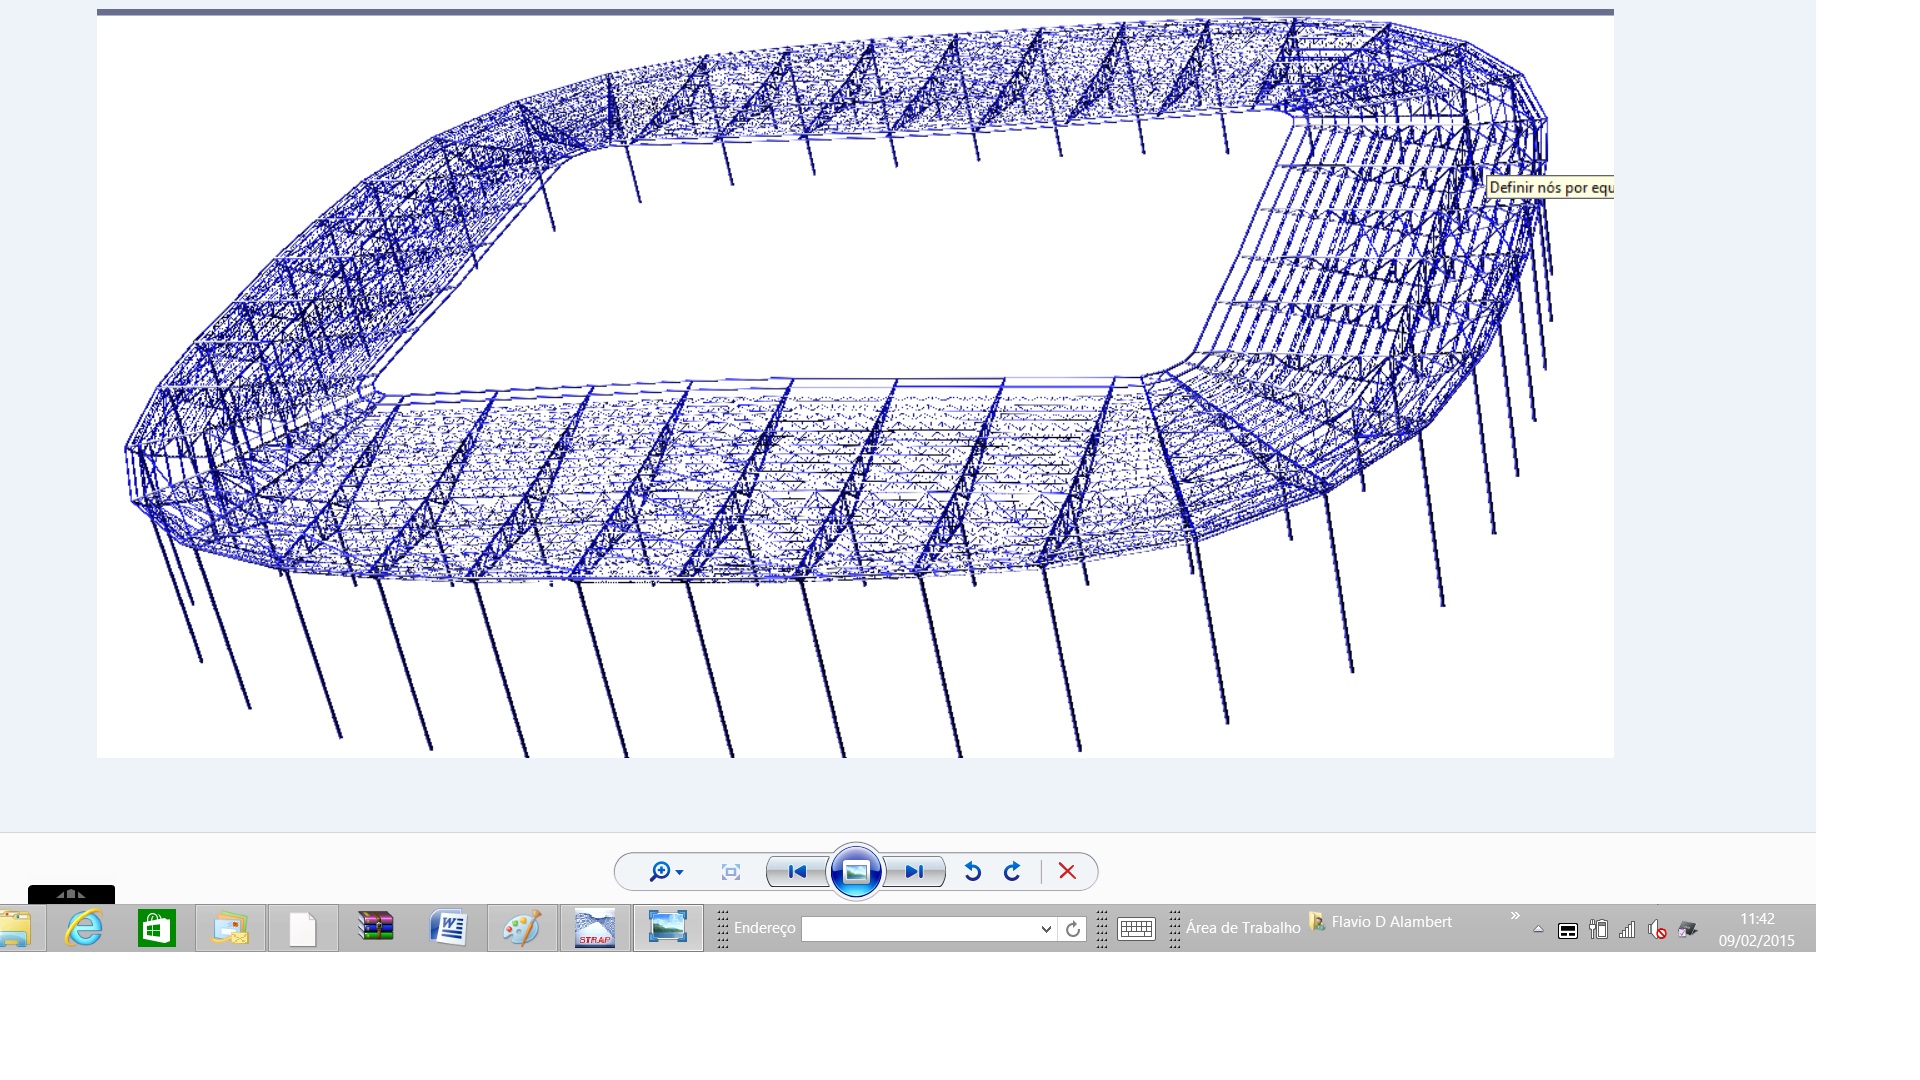Image resolution: width=1920 pixels, height=1080 pixels.
Task: Open the touch keyboard
Action: click(1136, 929)
